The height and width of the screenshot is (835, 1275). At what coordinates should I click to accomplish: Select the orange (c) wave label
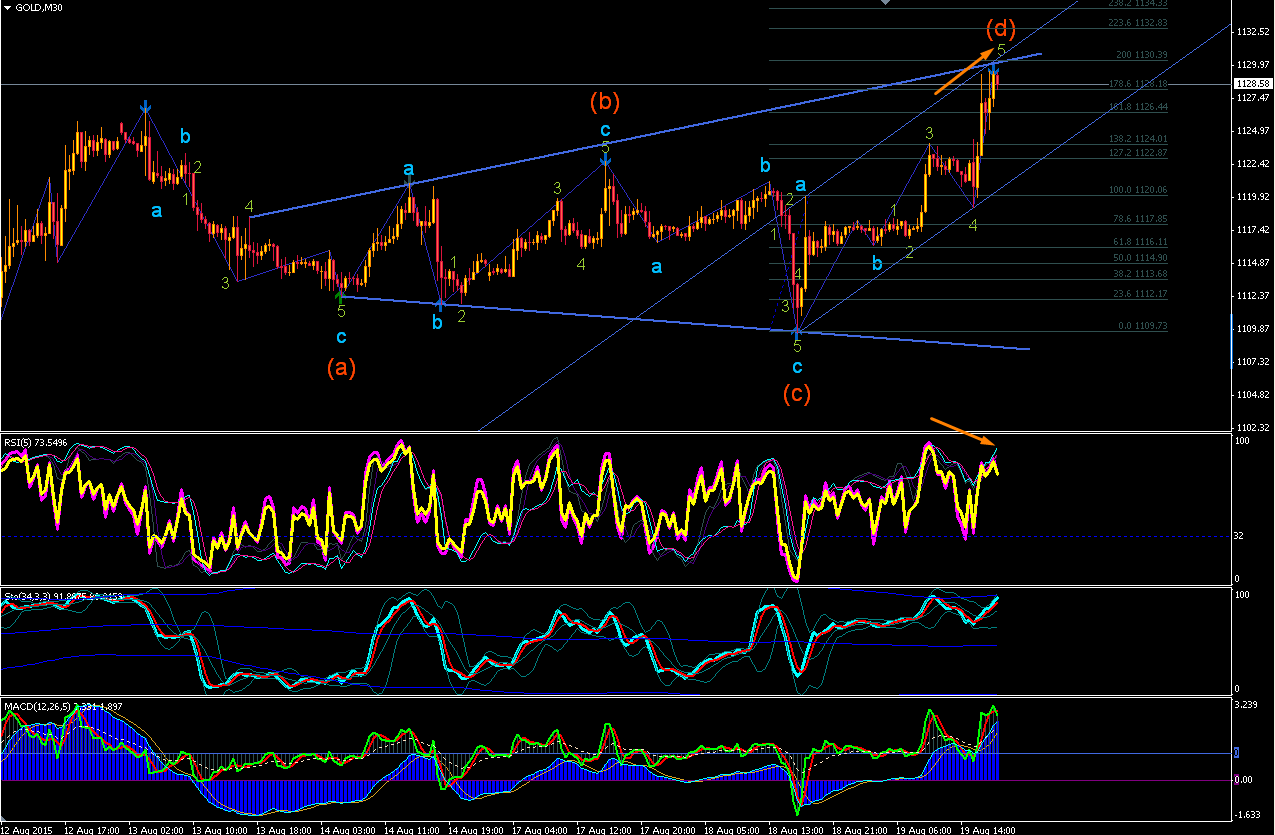tap(797, 394)
